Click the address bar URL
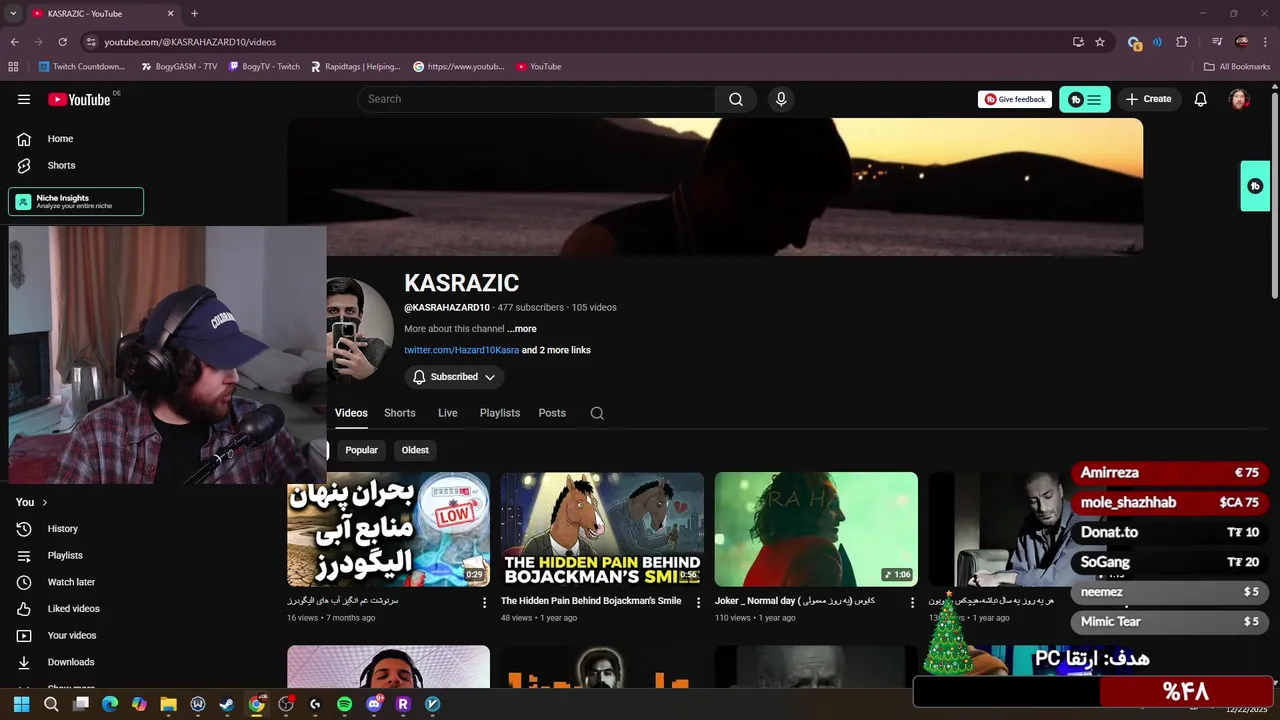The height and width of the screenshot is (720, 1280). [x=190, y=42]
